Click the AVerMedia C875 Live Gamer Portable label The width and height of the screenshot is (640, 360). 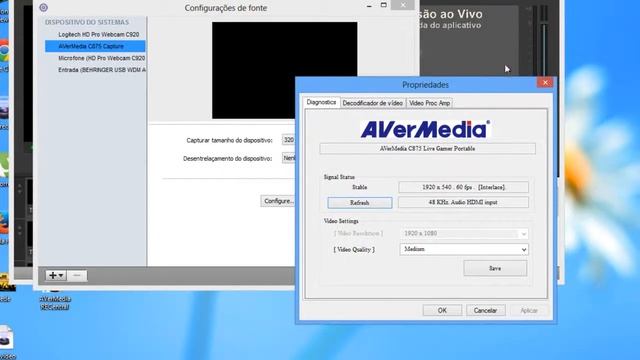tap(427, 149)
